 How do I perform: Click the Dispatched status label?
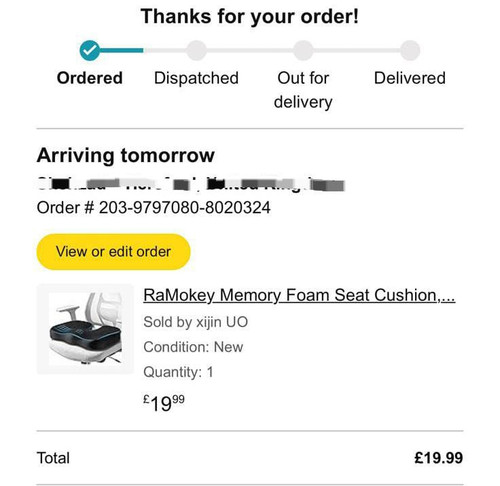[x=196, y=78]
